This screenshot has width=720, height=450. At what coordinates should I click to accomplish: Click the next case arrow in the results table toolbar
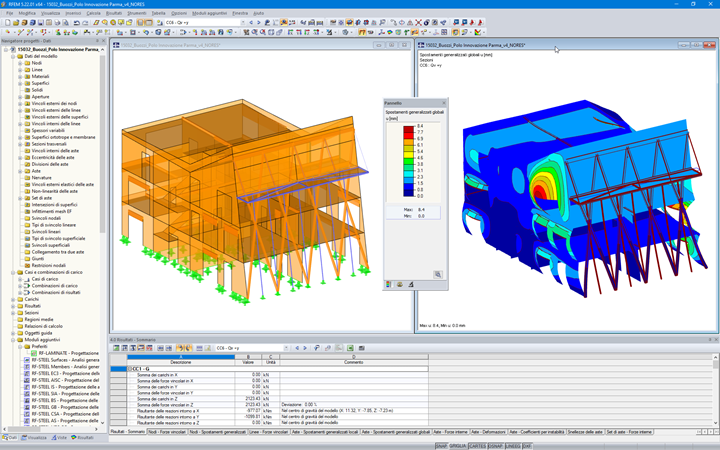point(305,348)
